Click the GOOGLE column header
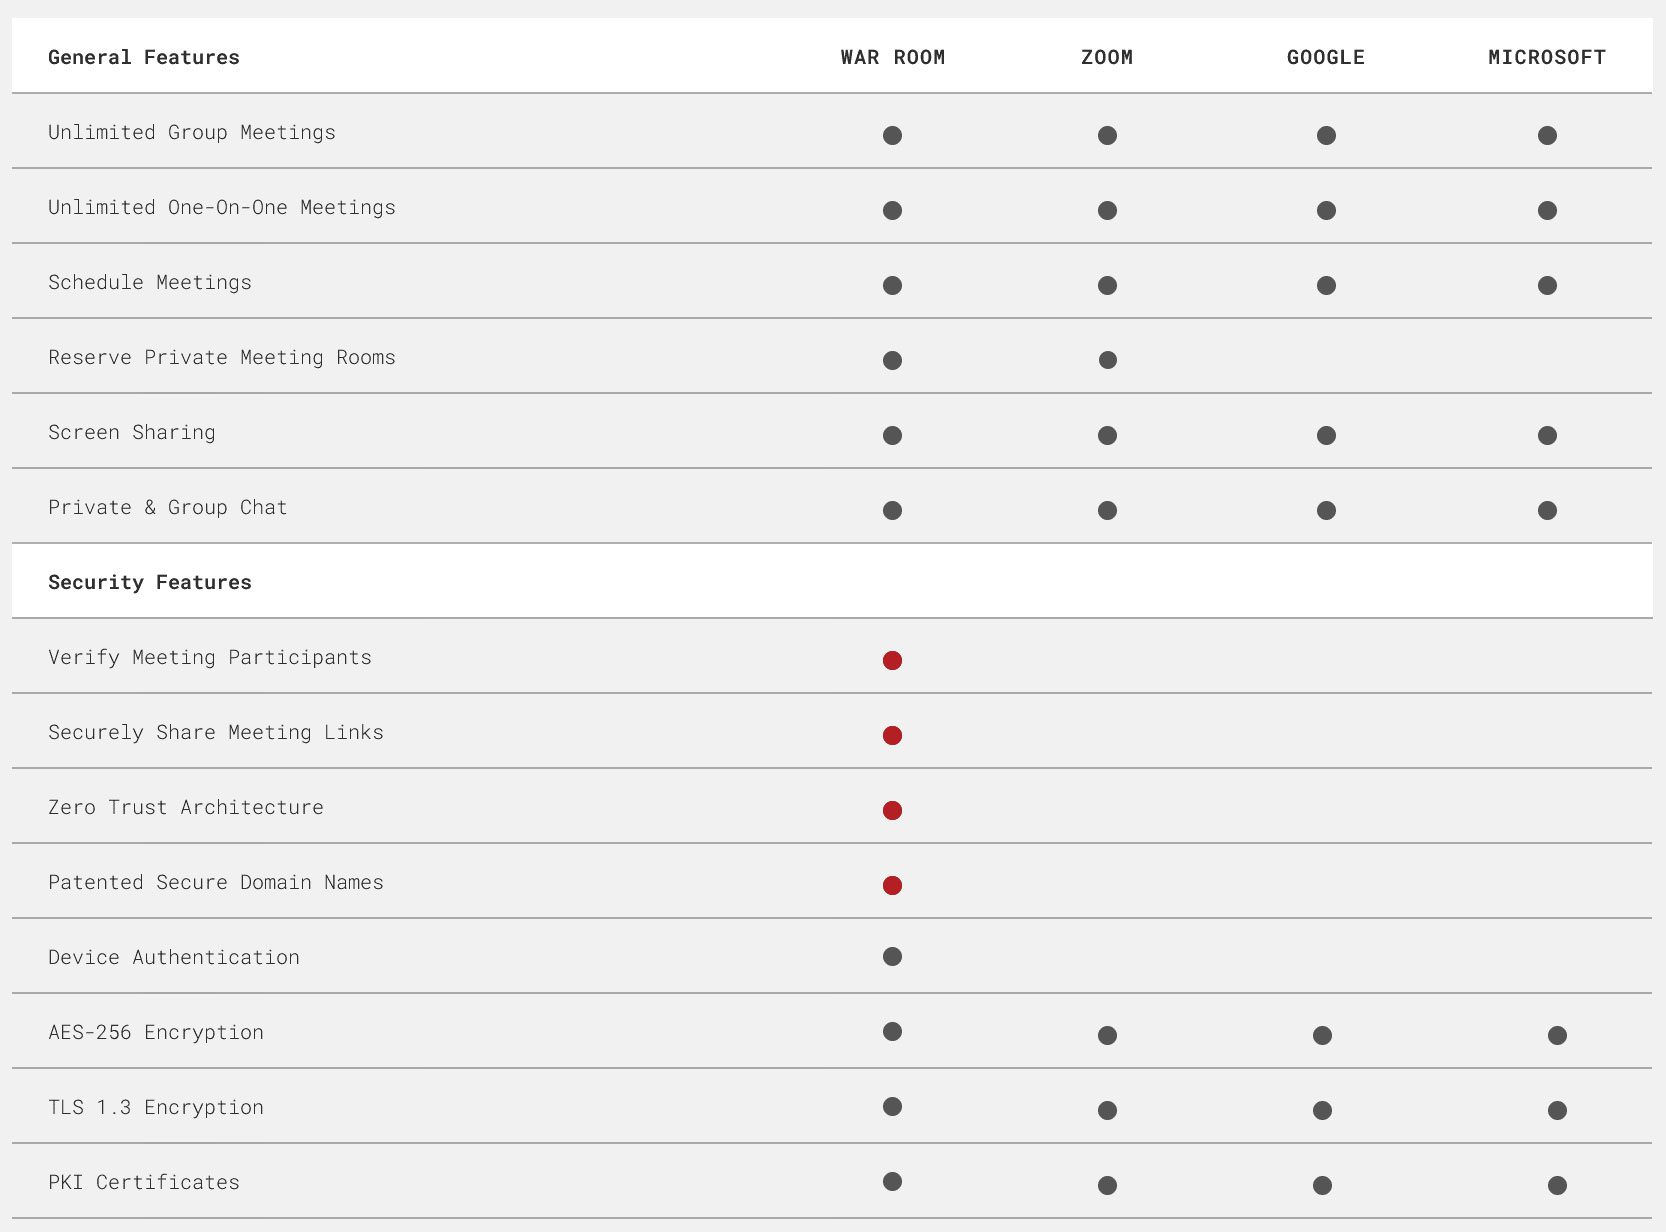 1326,57
